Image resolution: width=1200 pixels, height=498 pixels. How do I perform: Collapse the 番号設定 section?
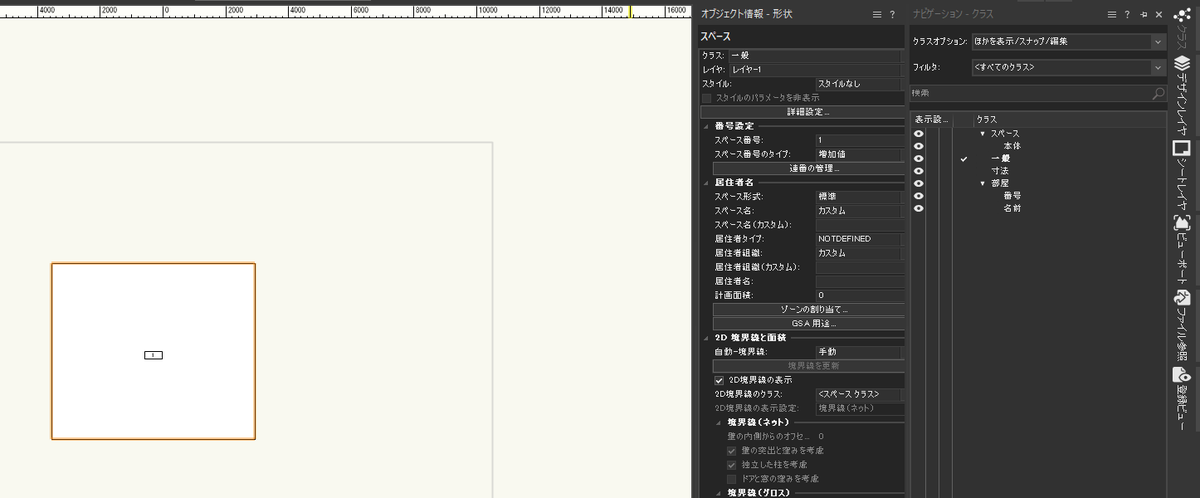(x=706, y=126)
